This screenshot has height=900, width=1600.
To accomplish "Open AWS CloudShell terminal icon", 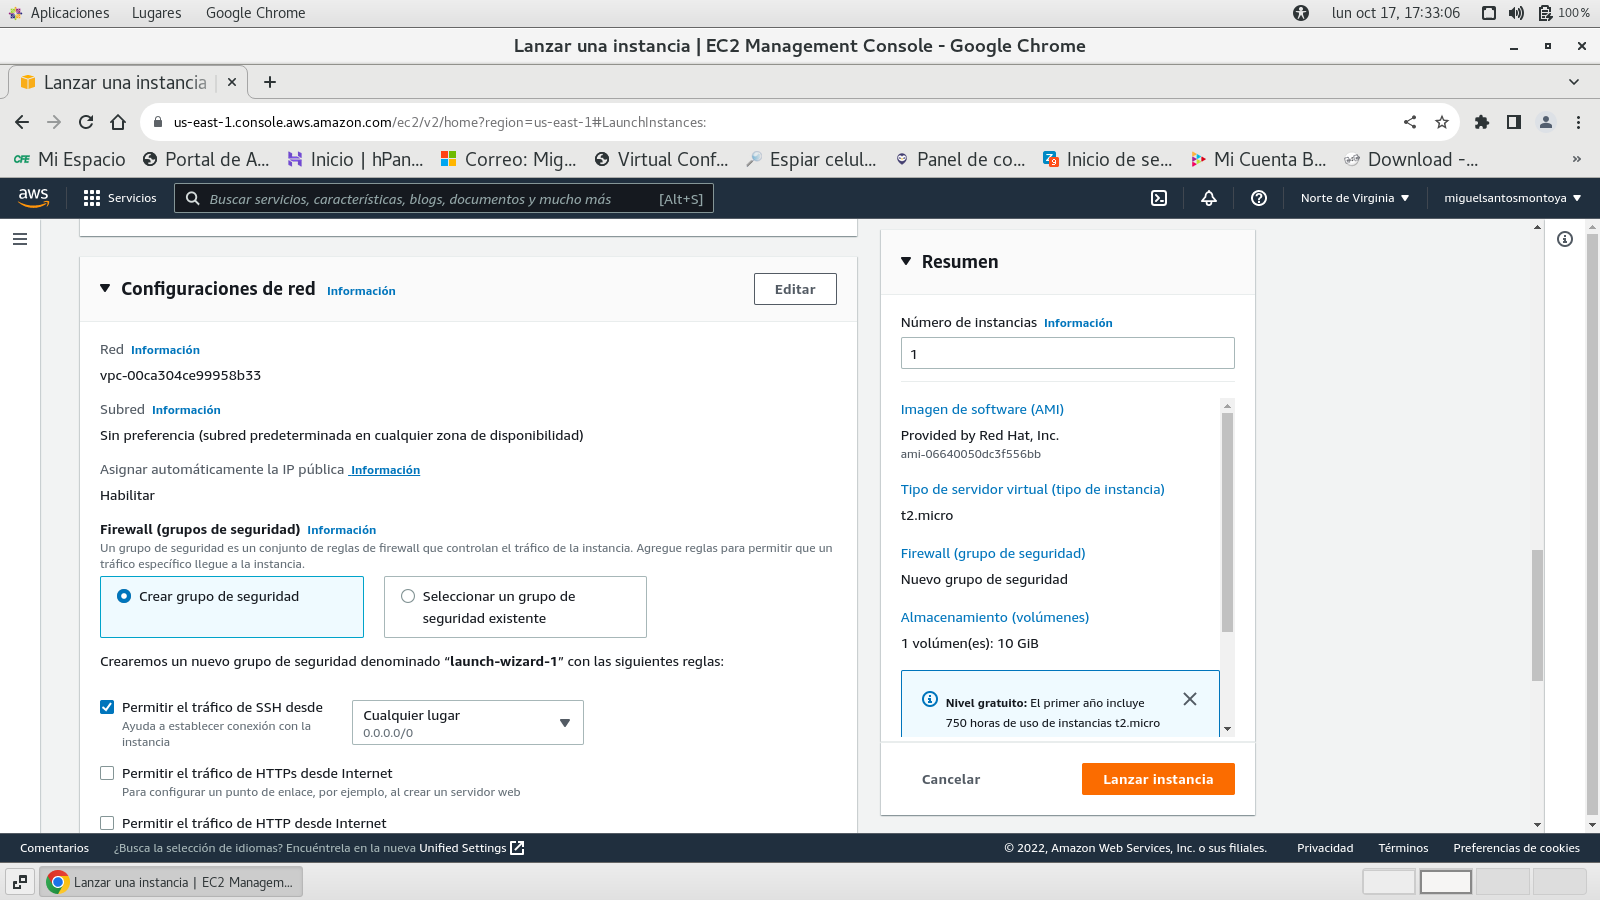I will point(1159,198).
